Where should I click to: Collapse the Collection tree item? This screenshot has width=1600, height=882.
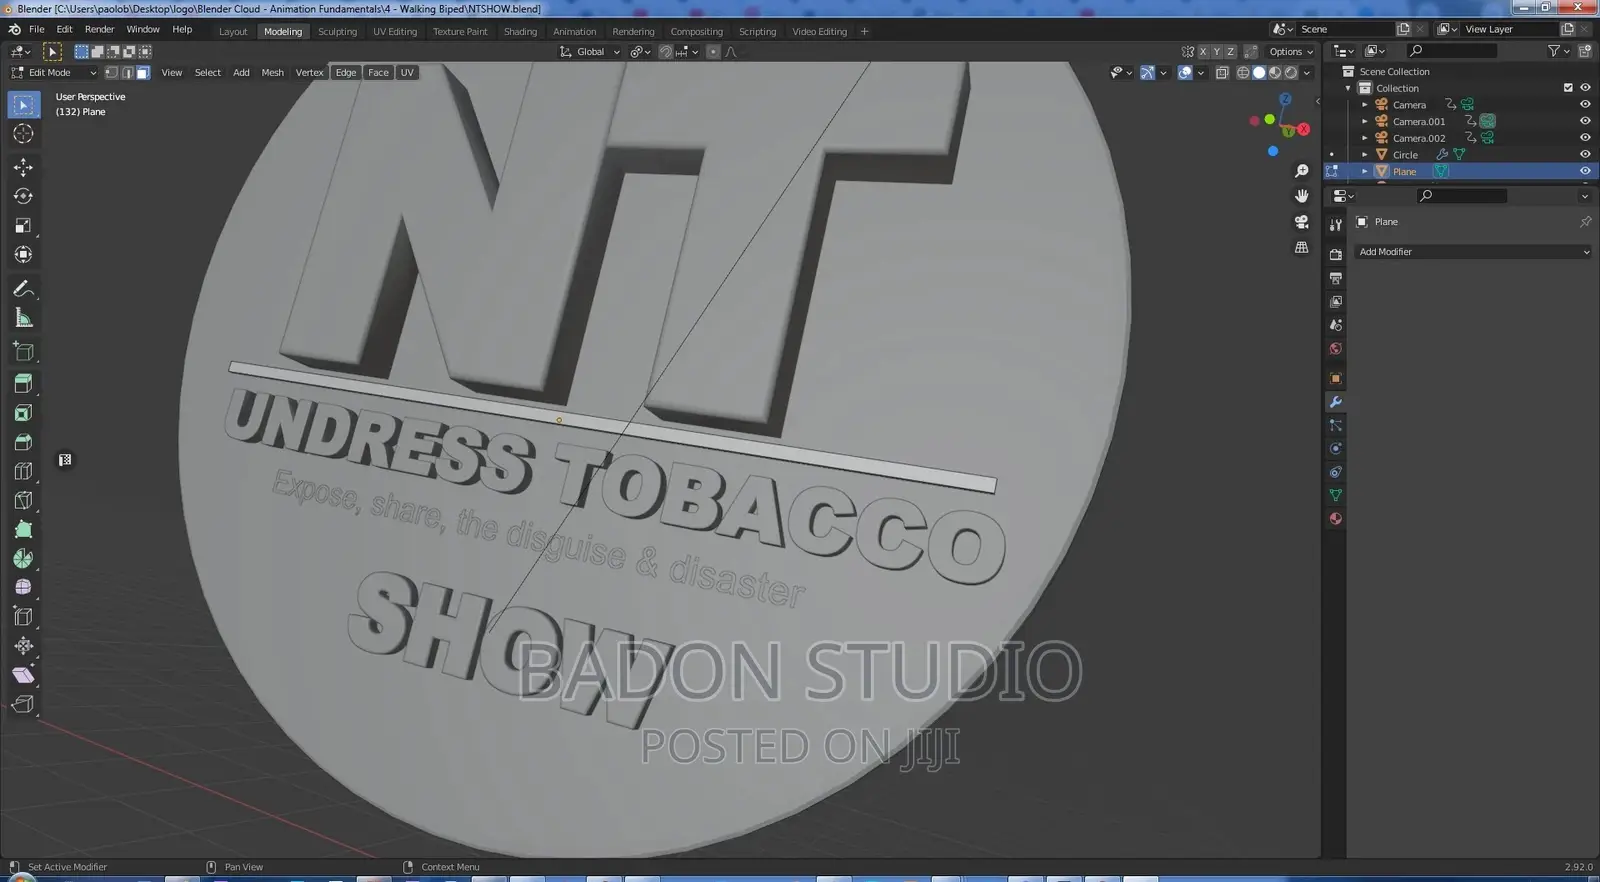click(1348, 88)
